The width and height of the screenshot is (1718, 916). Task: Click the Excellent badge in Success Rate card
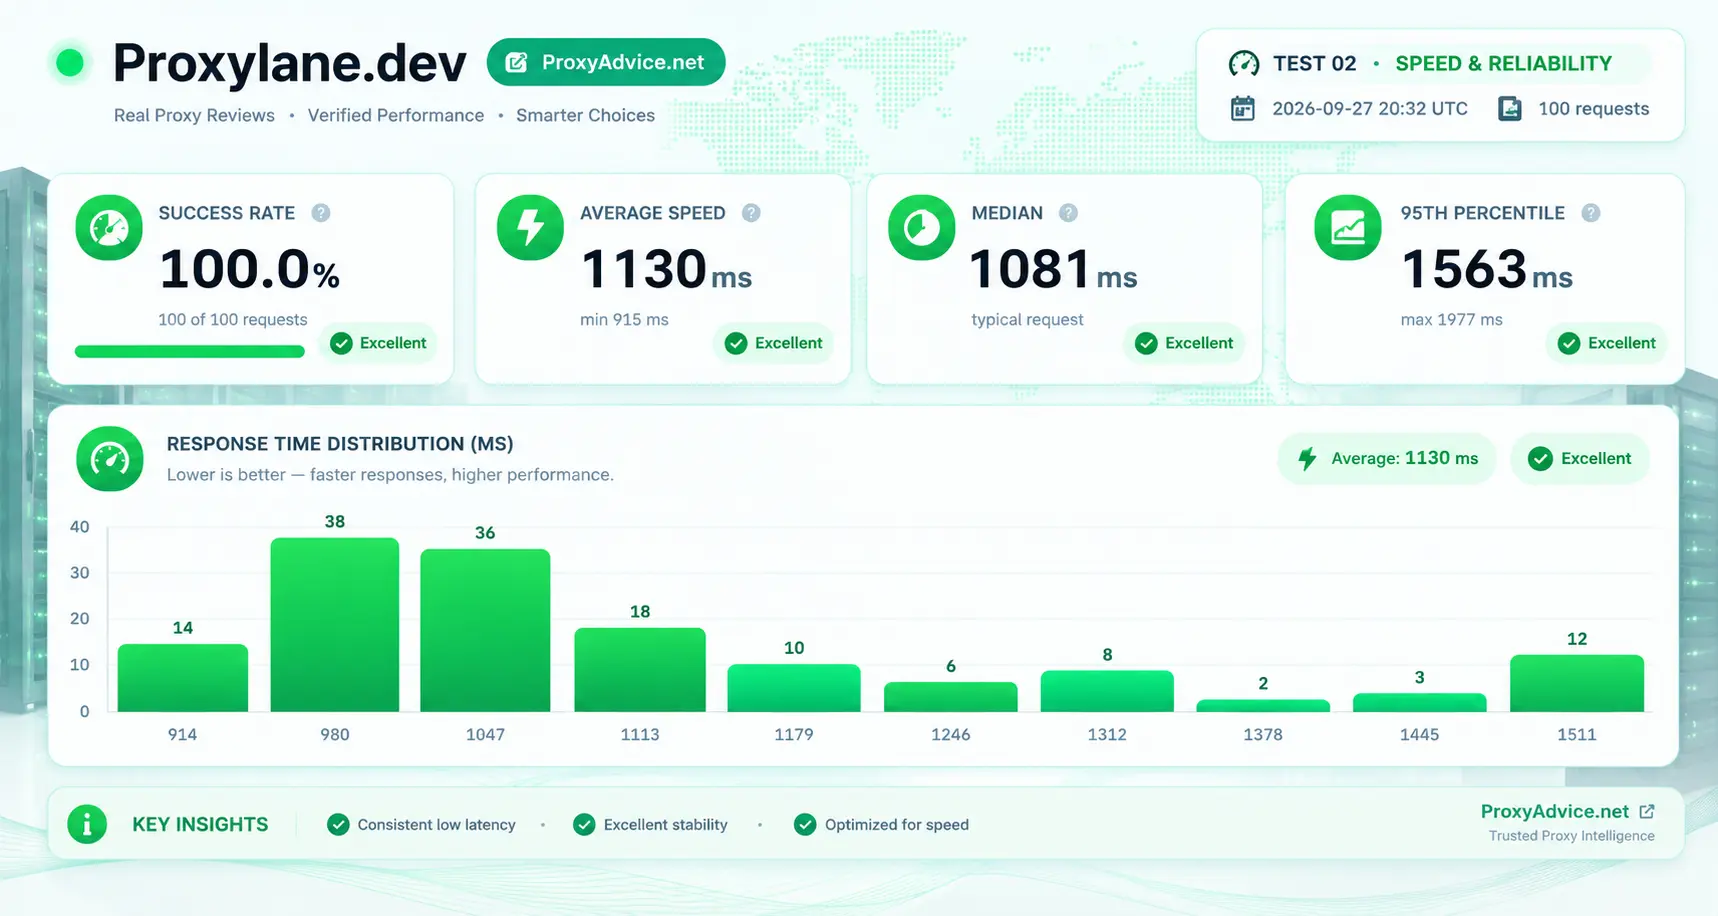pos(379,343)
